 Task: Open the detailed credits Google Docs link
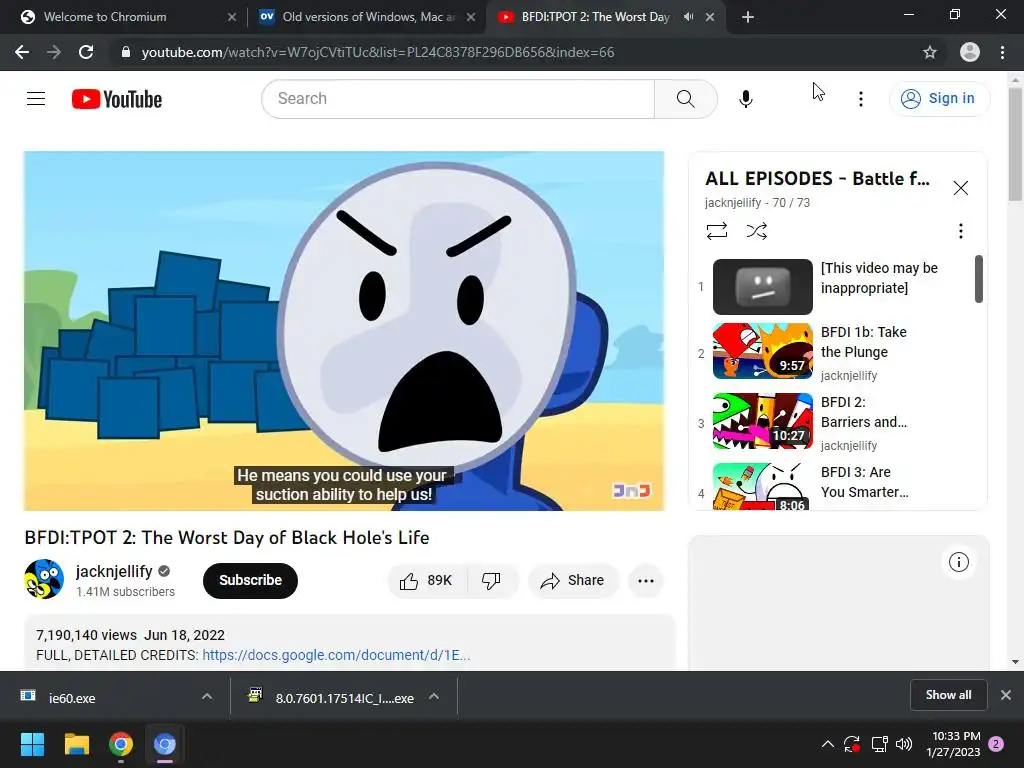click(x=336, y=655)
